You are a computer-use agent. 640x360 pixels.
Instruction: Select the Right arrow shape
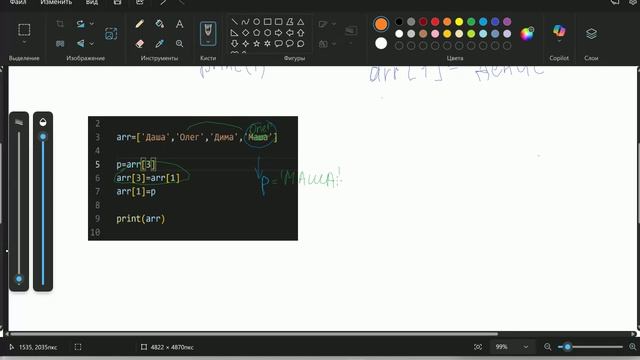278,33
